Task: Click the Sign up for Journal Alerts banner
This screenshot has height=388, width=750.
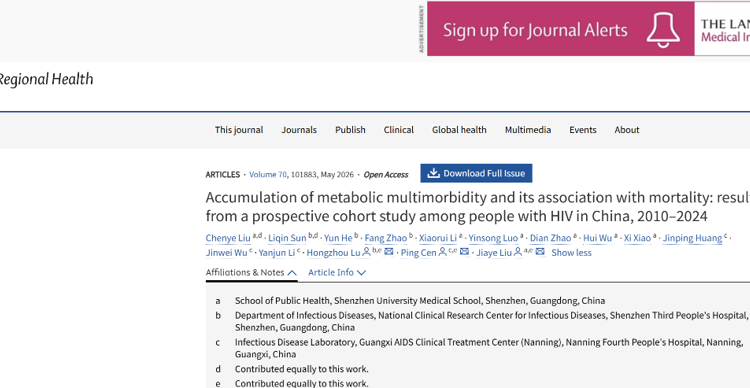Action: [588, 29]
